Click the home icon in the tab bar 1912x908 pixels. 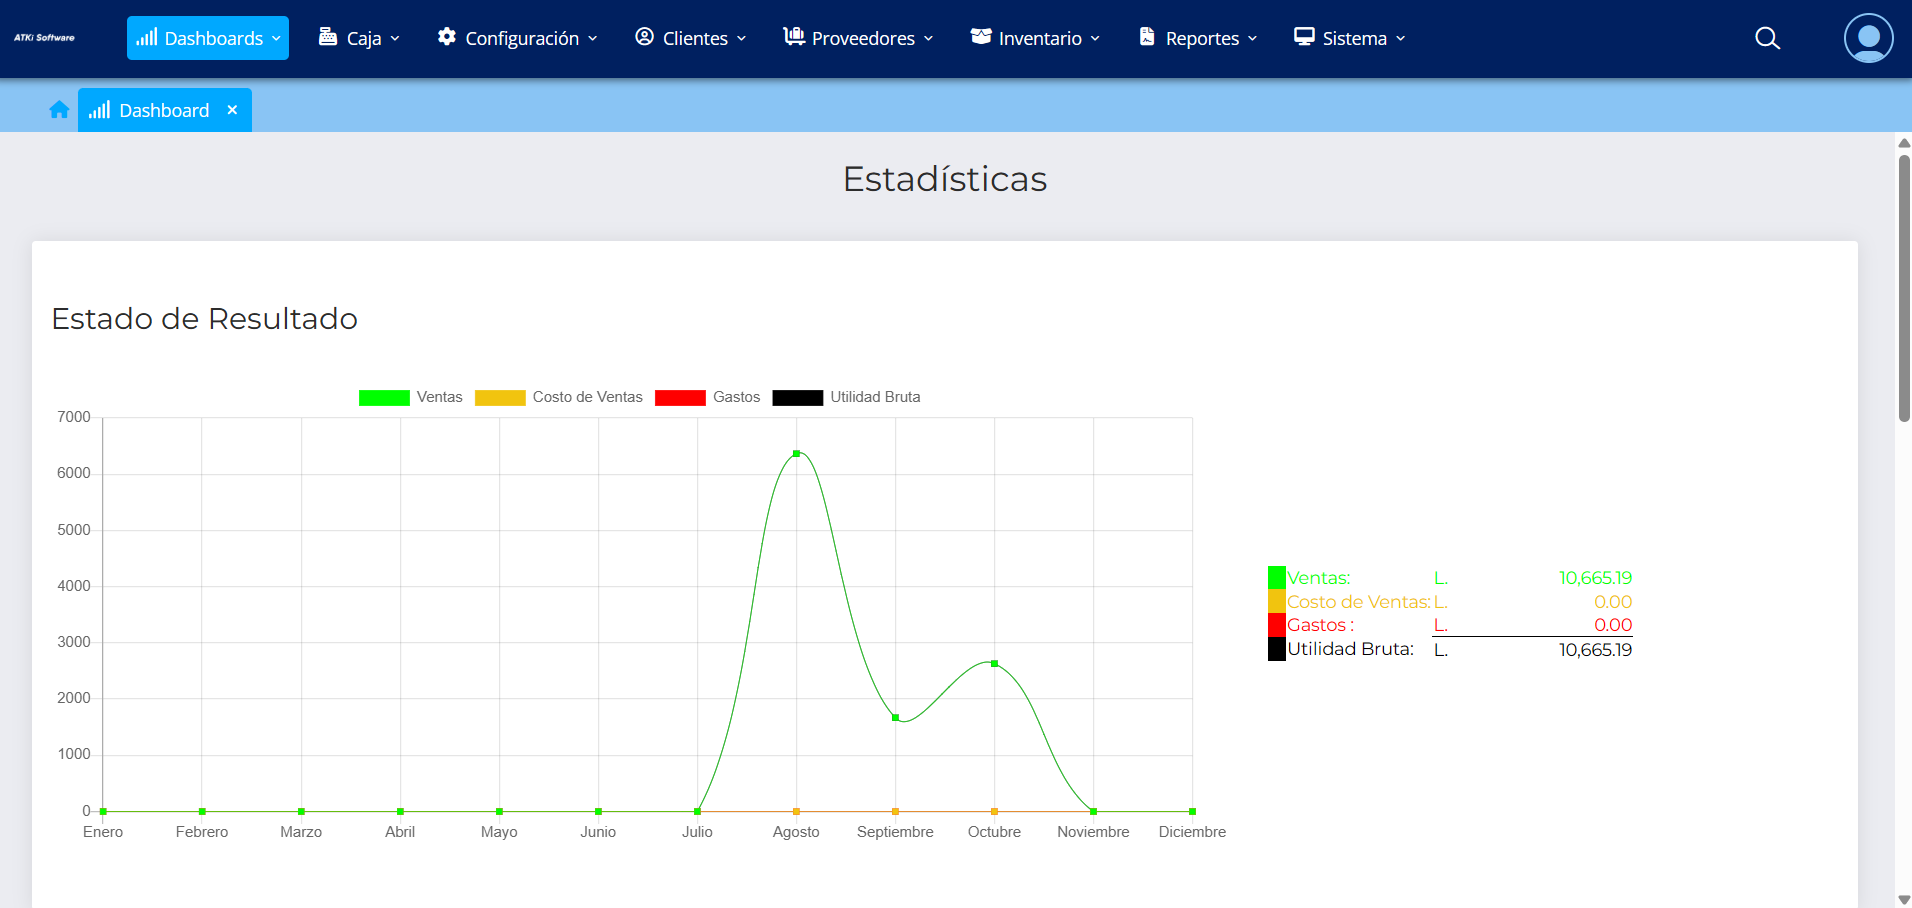click(x=59, y=110)
